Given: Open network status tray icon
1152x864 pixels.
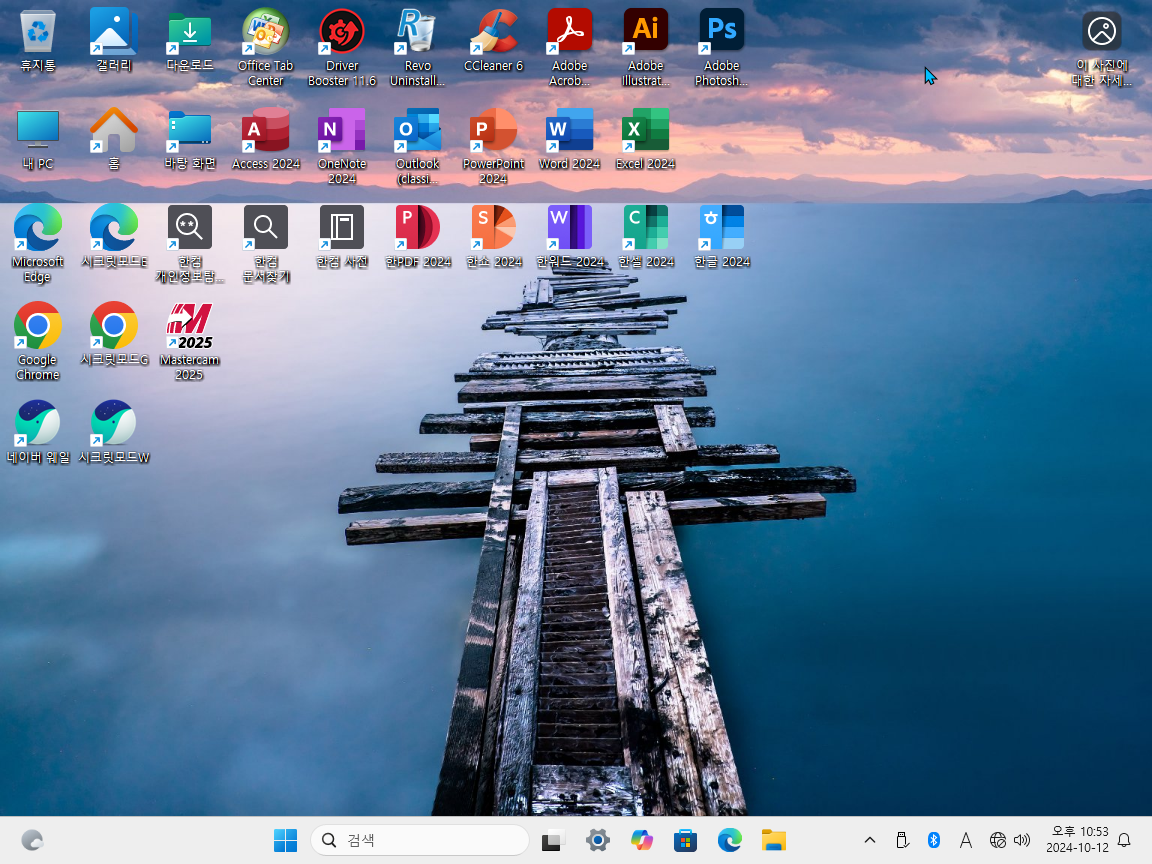Looking at the screenshot, I should tap(997, 840).
